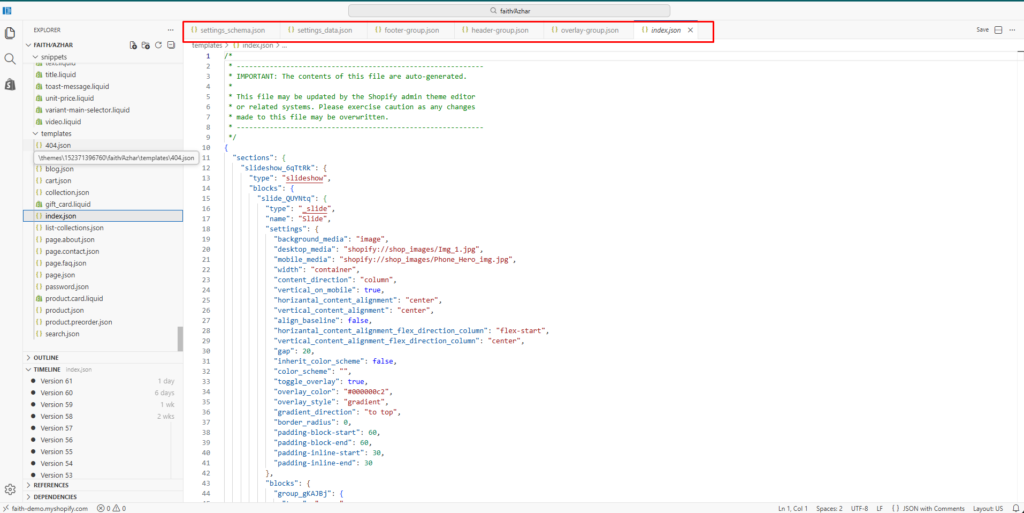1024x513 pixels.
Task: Open cart.json template file
Action: (58, 181)
